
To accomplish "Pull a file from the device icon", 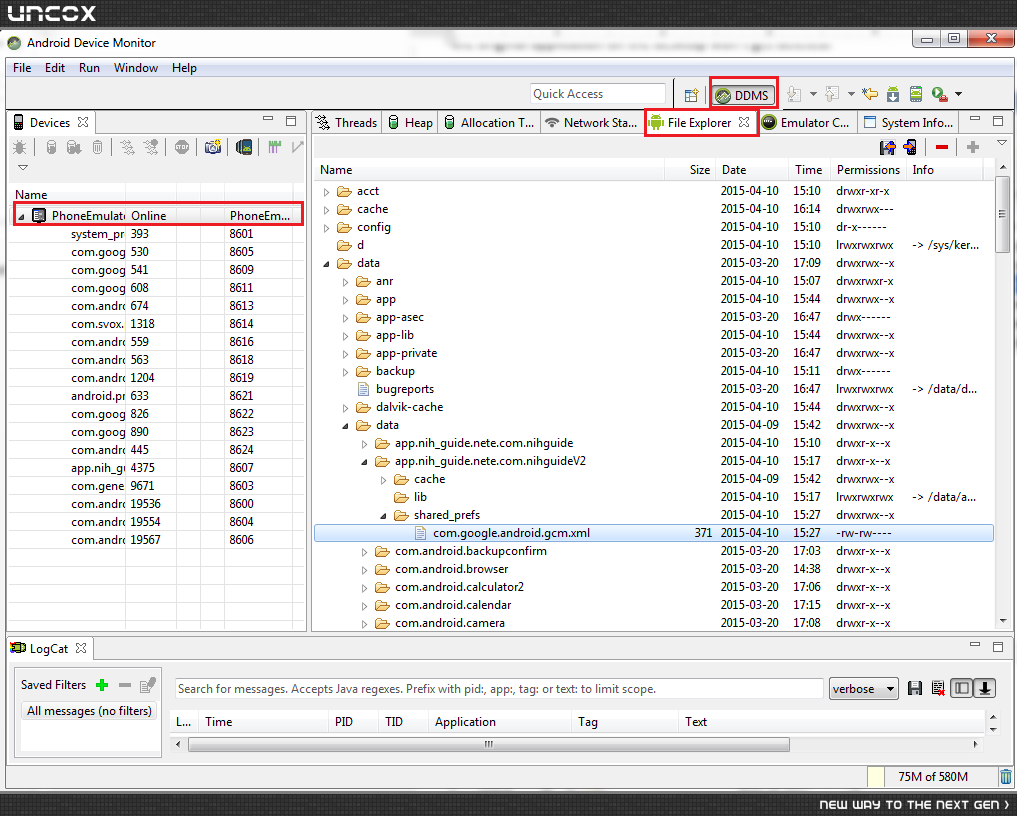I will pyautogui.click(x=887, y=147).
